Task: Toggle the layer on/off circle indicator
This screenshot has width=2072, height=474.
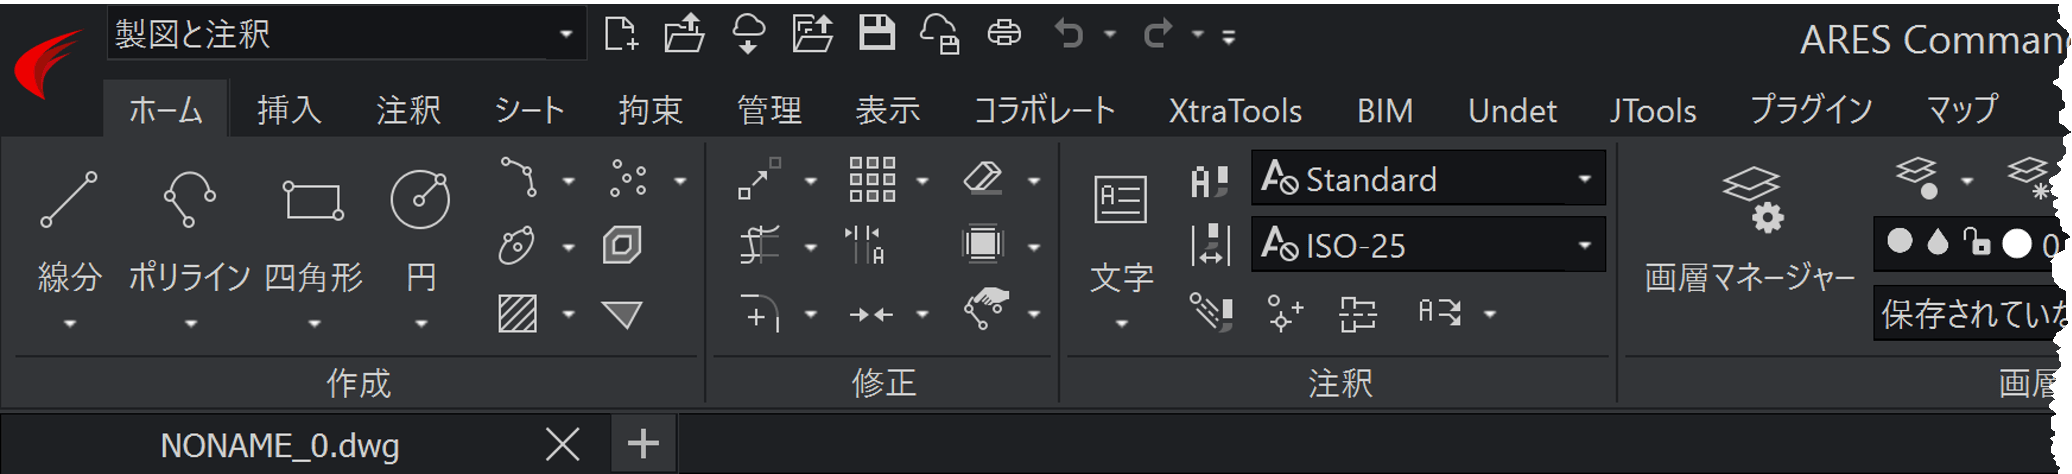Action: tap(1899, 242)
